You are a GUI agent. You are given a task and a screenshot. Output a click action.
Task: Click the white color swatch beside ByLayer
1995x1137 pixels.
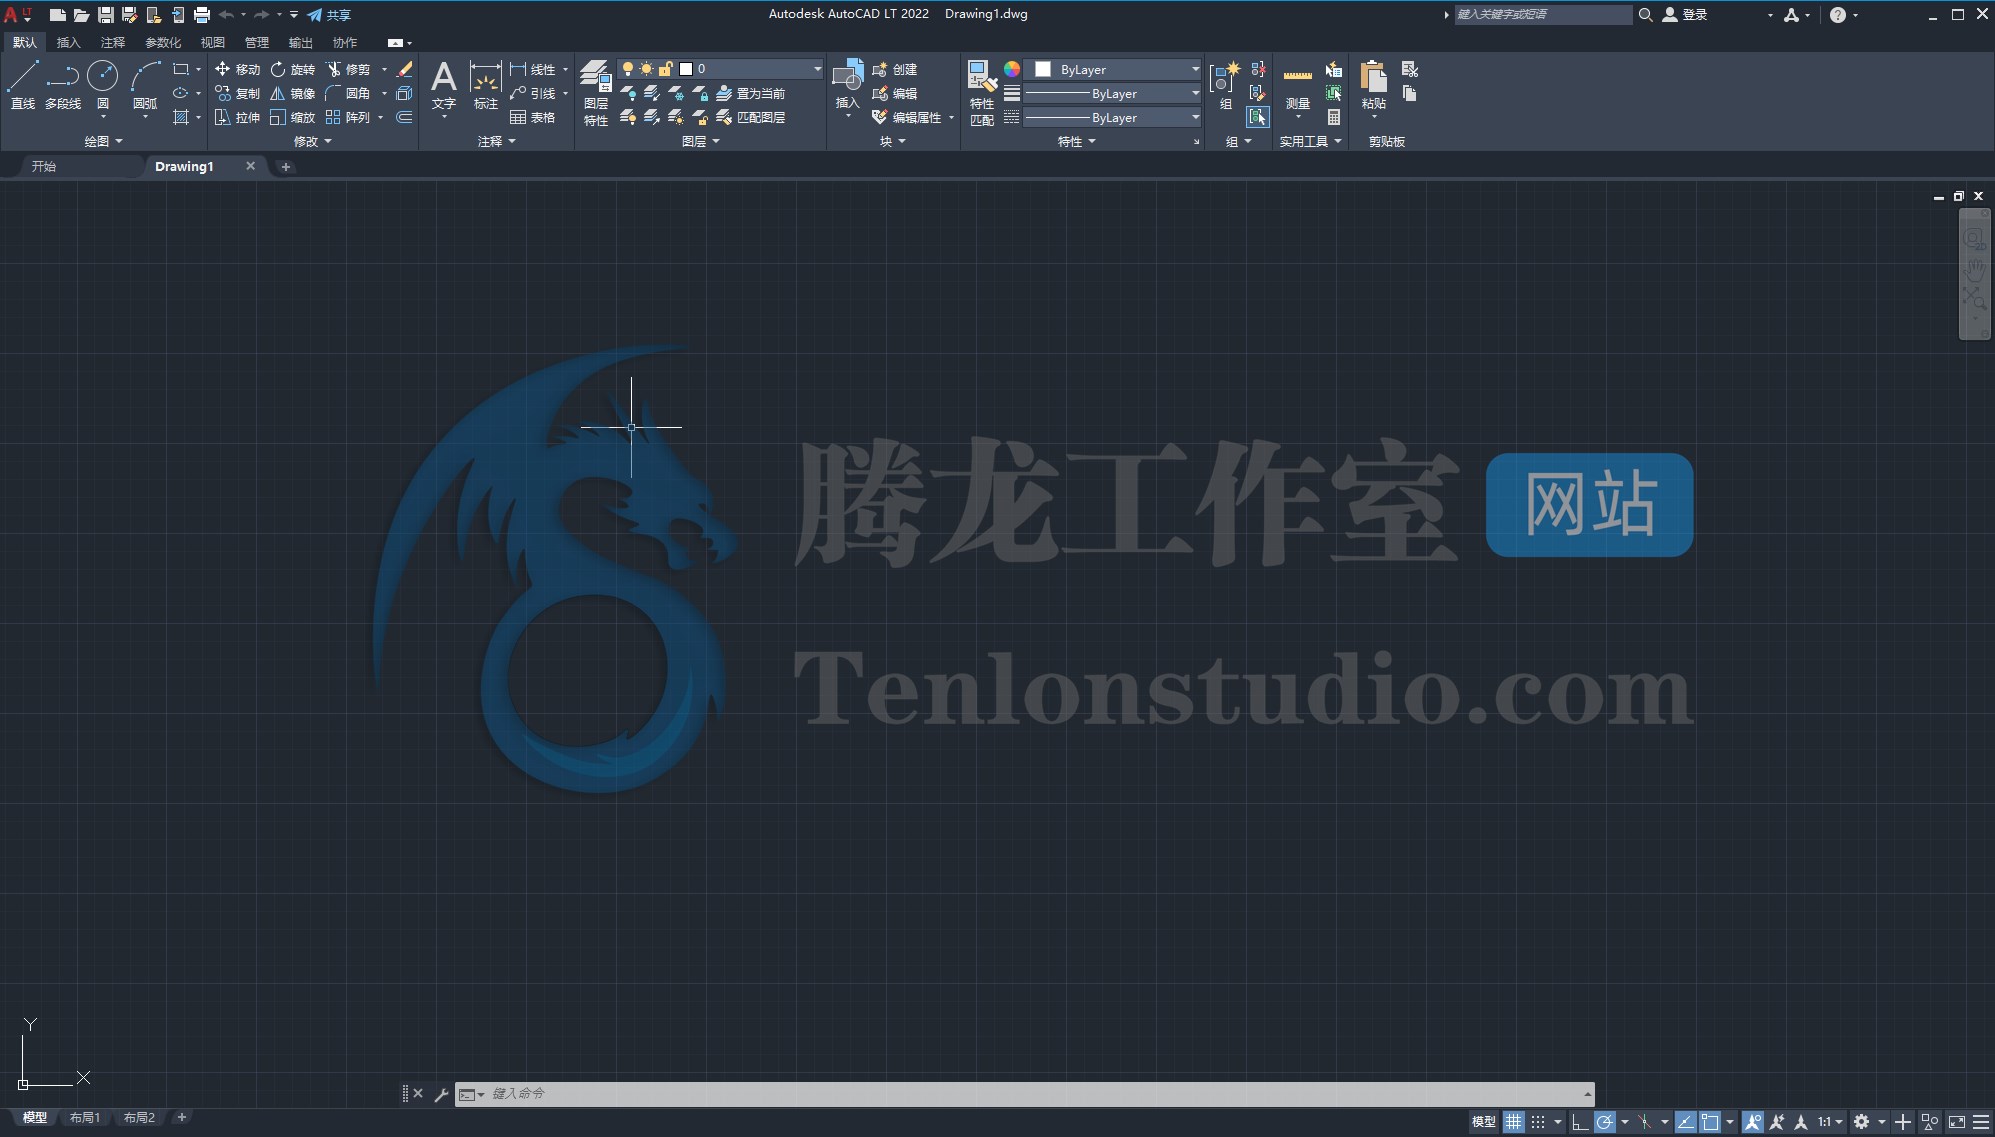1043,69
